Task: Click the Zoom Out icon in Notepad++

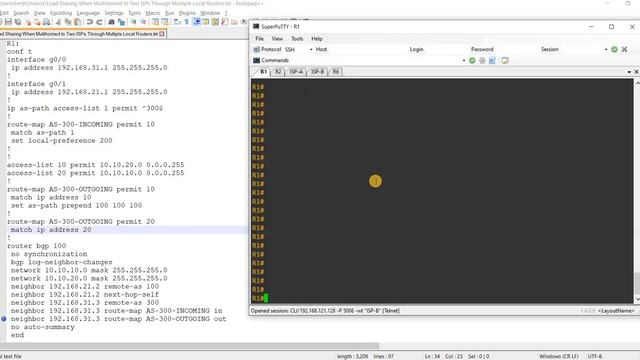Action: pos(143,22)
